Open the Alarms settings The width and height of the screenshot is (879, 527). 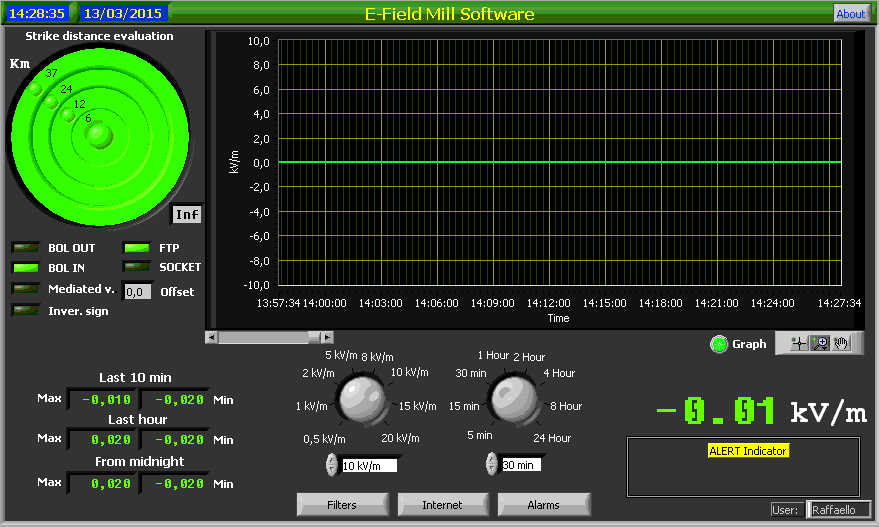pyautogui.click(x=543, y=505)
